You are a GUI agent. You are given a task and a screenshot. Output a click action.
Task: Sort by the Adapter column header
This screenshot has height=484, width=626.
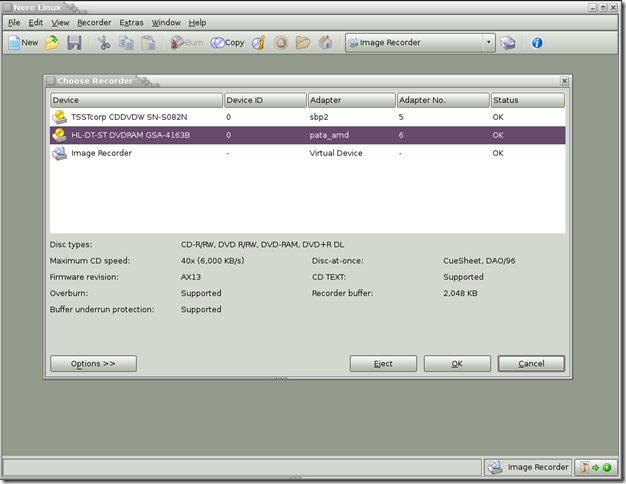pos(351,100)
